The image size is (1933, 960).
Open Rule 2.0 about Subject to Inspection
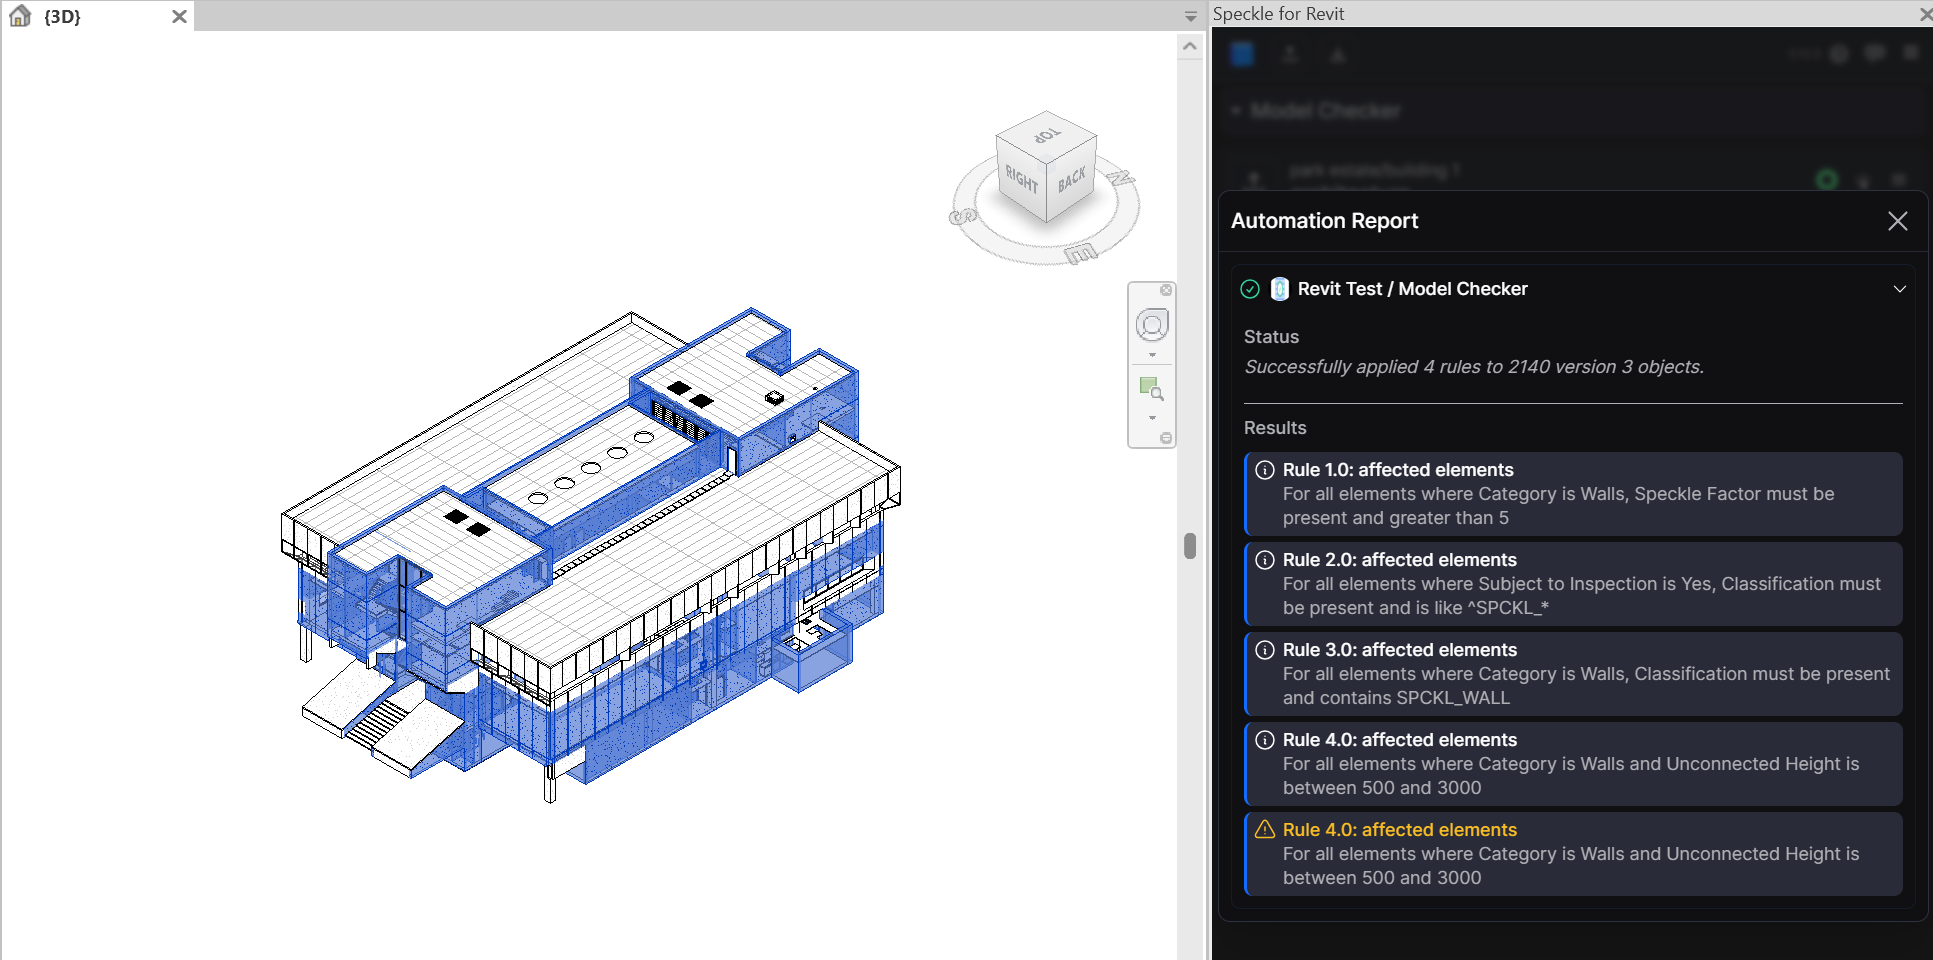pyautogui.click(x=1574, y=584)
